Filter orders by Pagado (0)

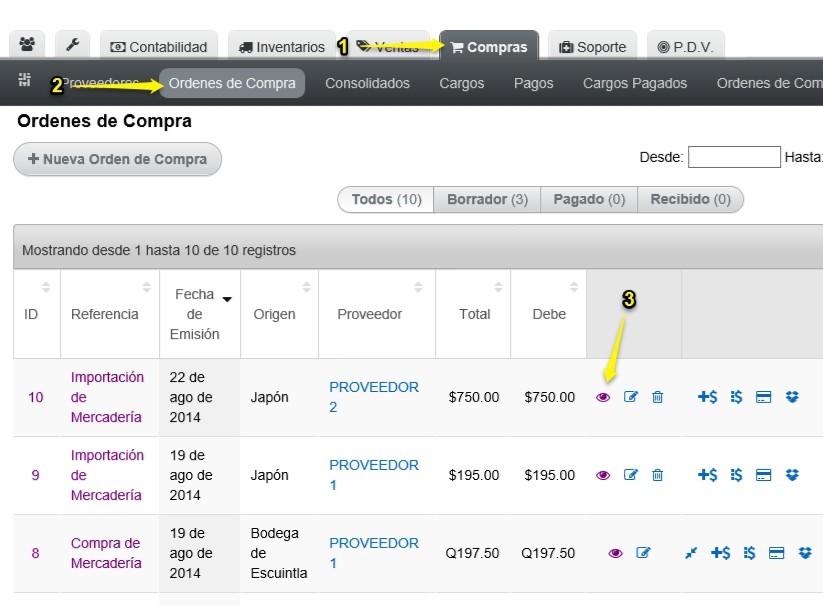coord(589,199)
